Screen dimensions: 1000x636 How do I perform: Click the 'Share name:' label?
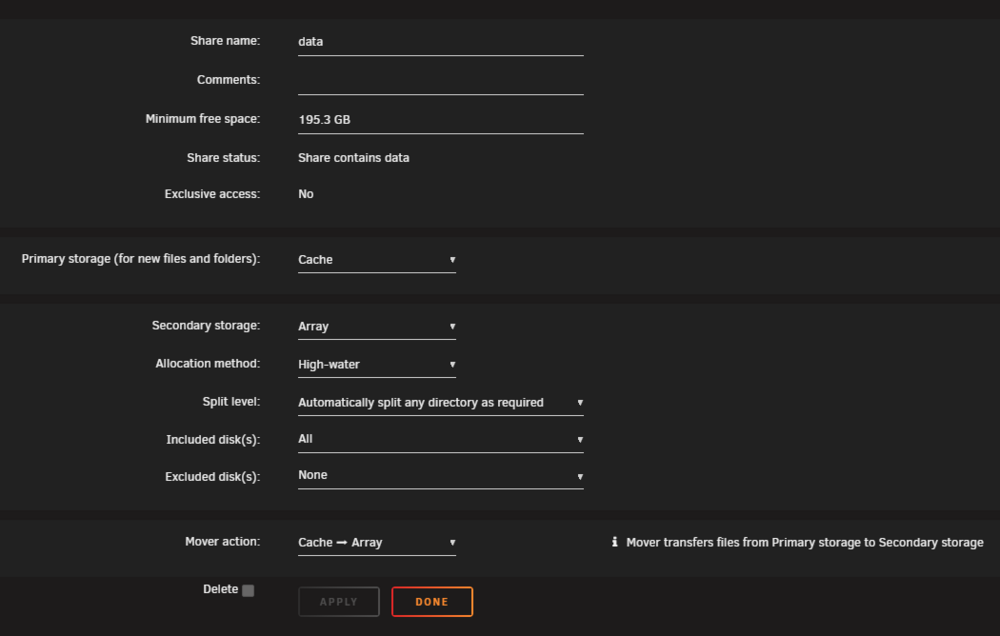coord(225,41)
